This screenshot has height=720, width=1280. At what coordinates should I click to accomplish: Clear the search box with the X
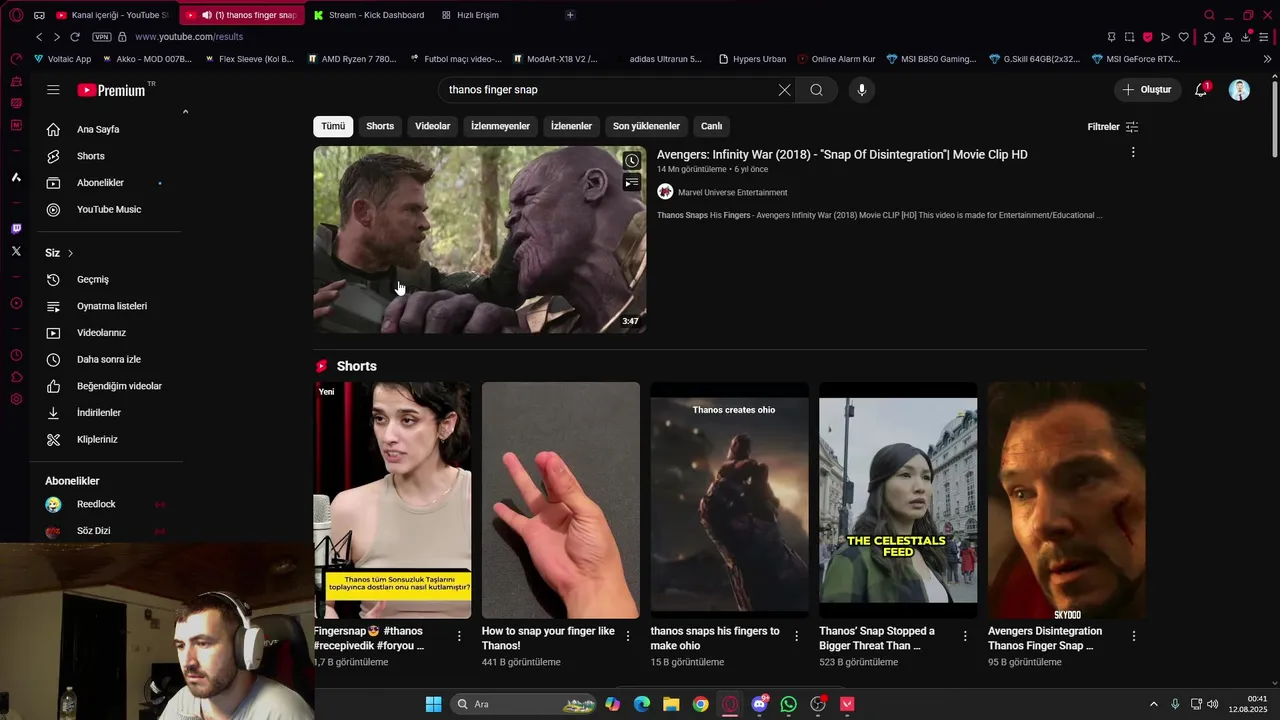pyautogui.click(x=784, y=90)
